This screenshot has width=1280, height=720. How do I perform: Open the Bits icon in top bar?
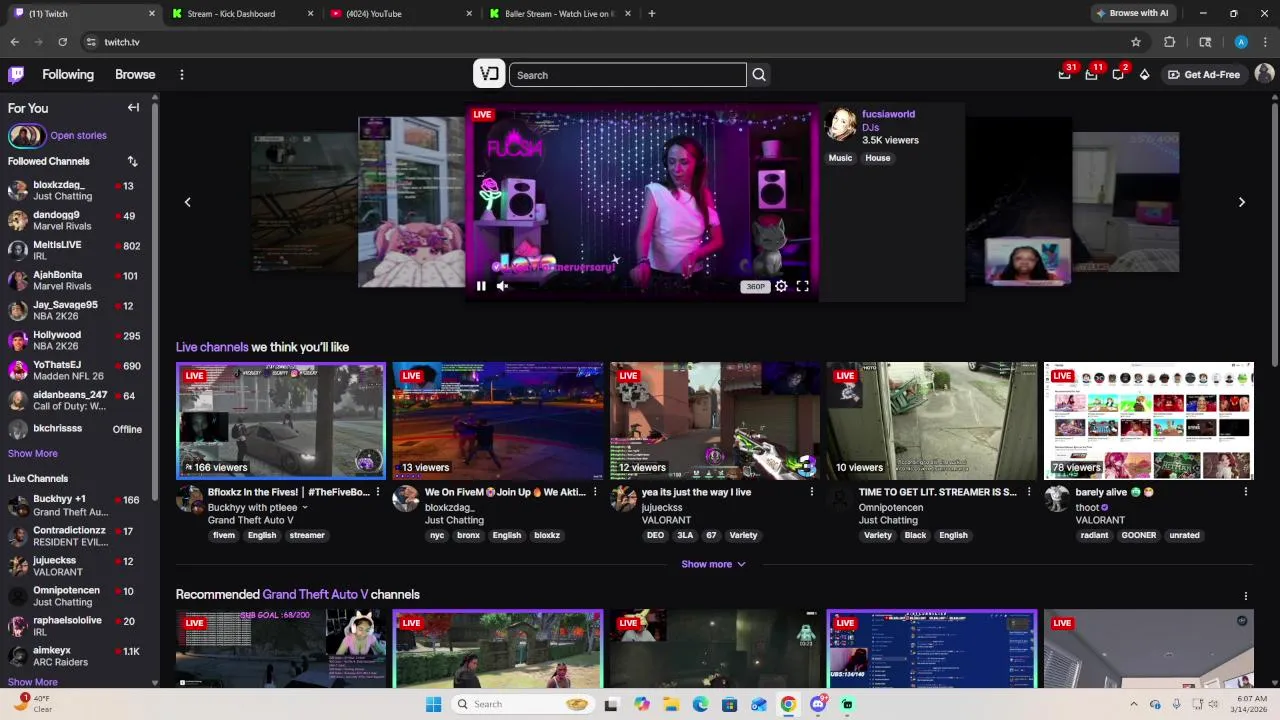1145,74
